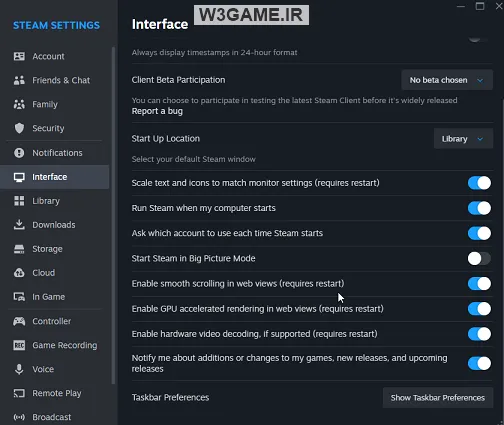Open Friends & Chat settings section
The width and height of the screenshot is (504, 425).
point(55,80)
